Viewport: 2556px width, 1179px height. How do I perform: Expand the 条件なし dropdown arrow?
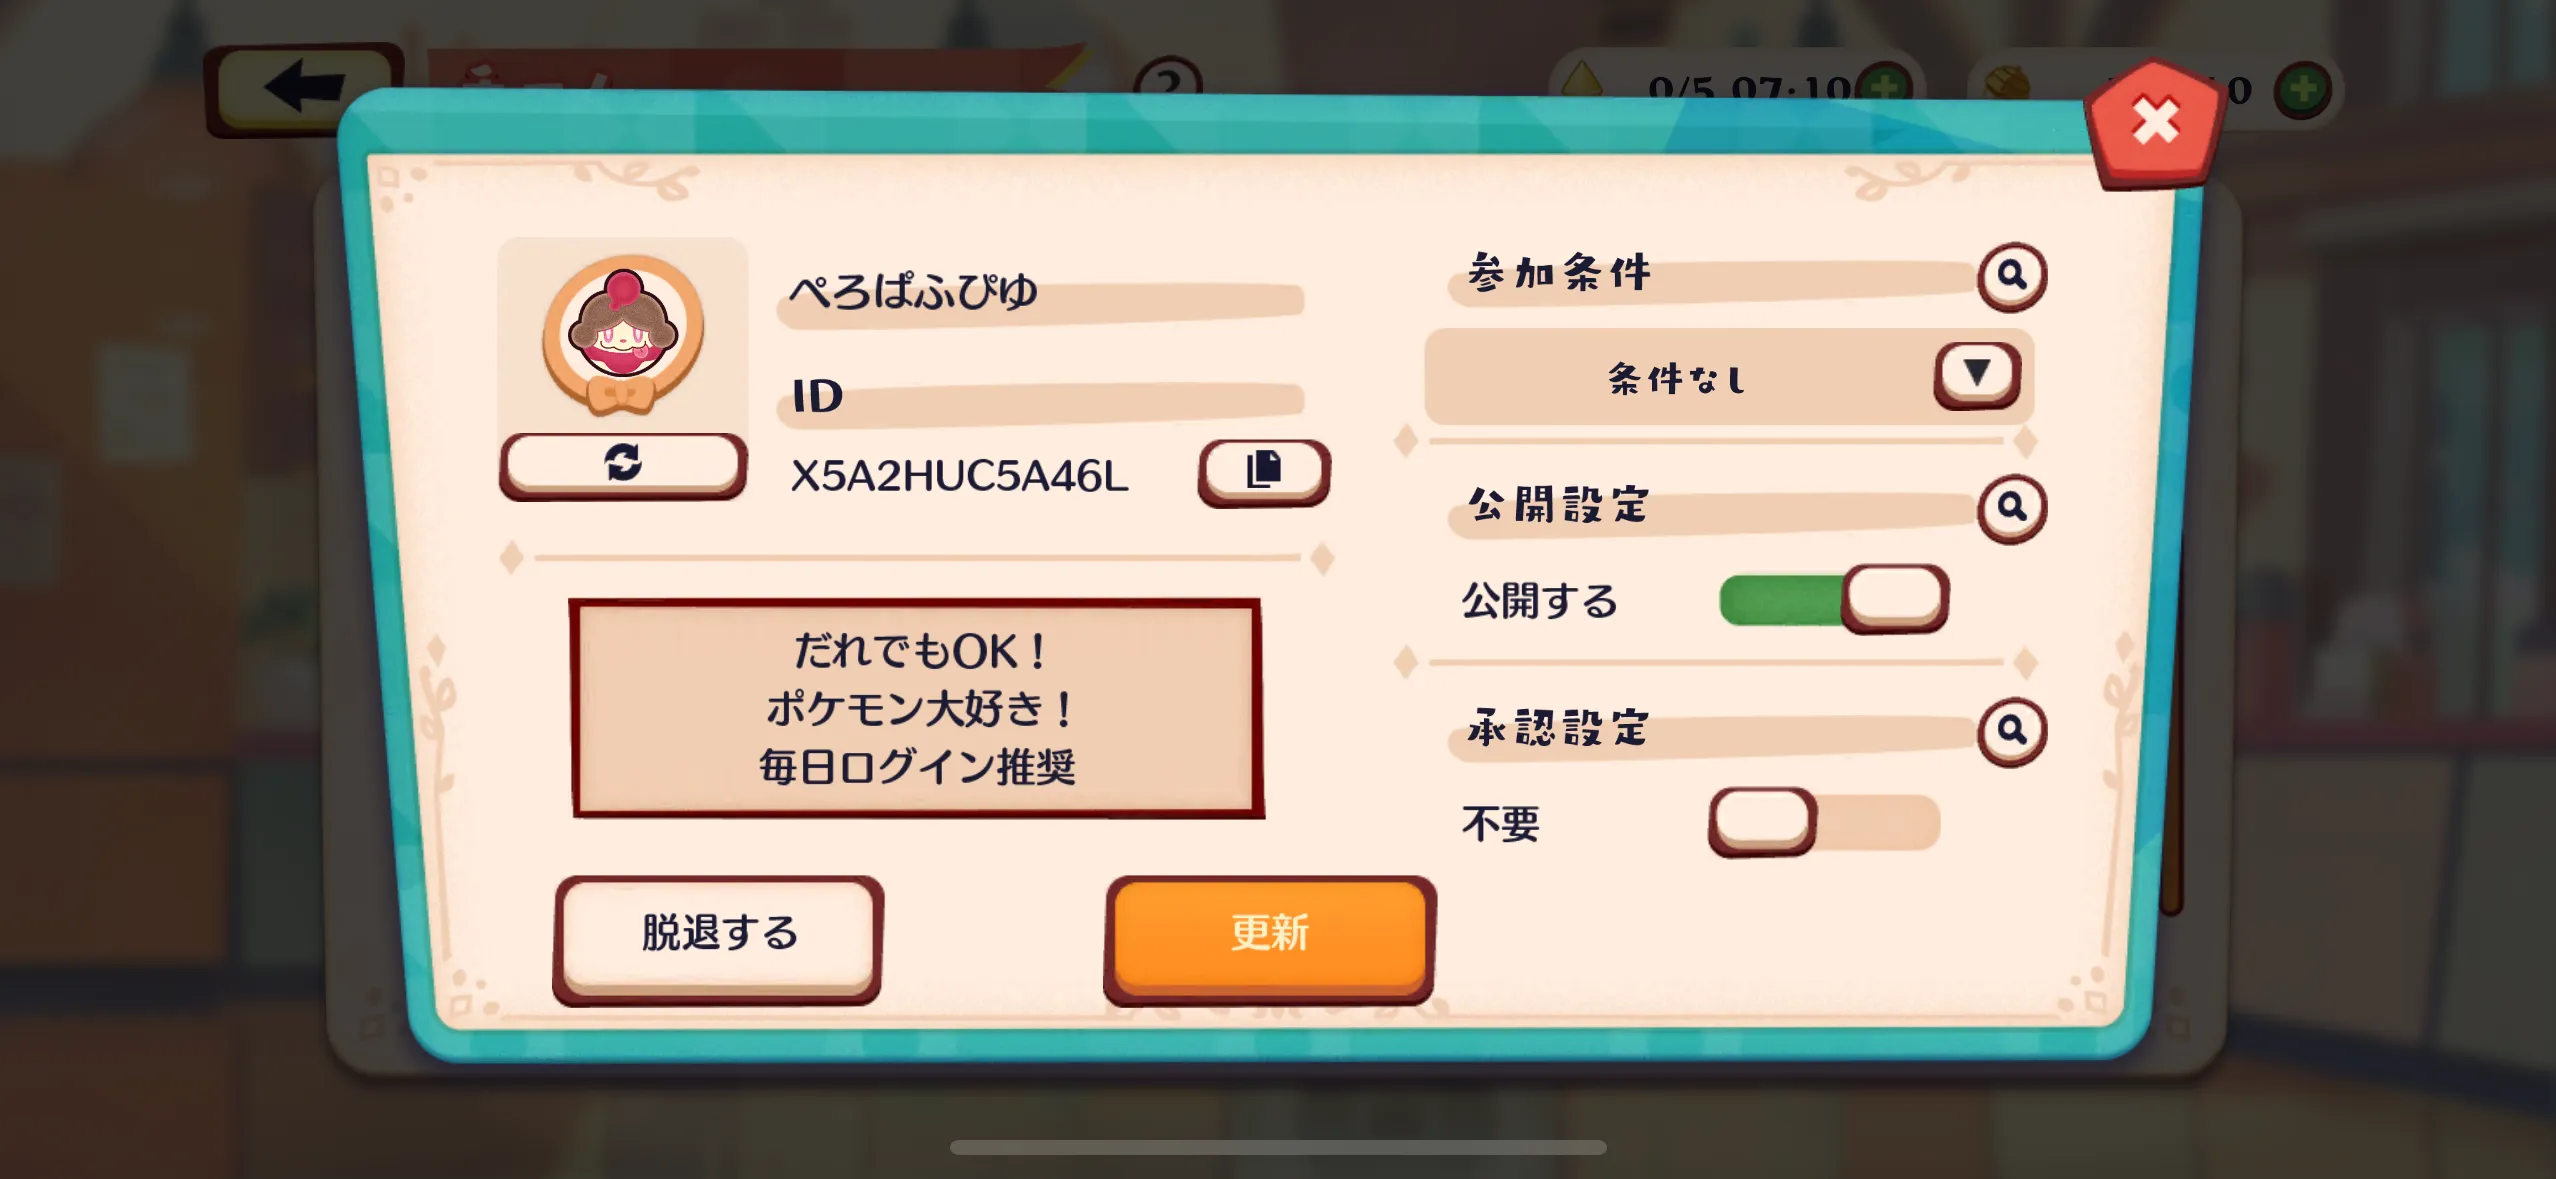pos(1976,374)
